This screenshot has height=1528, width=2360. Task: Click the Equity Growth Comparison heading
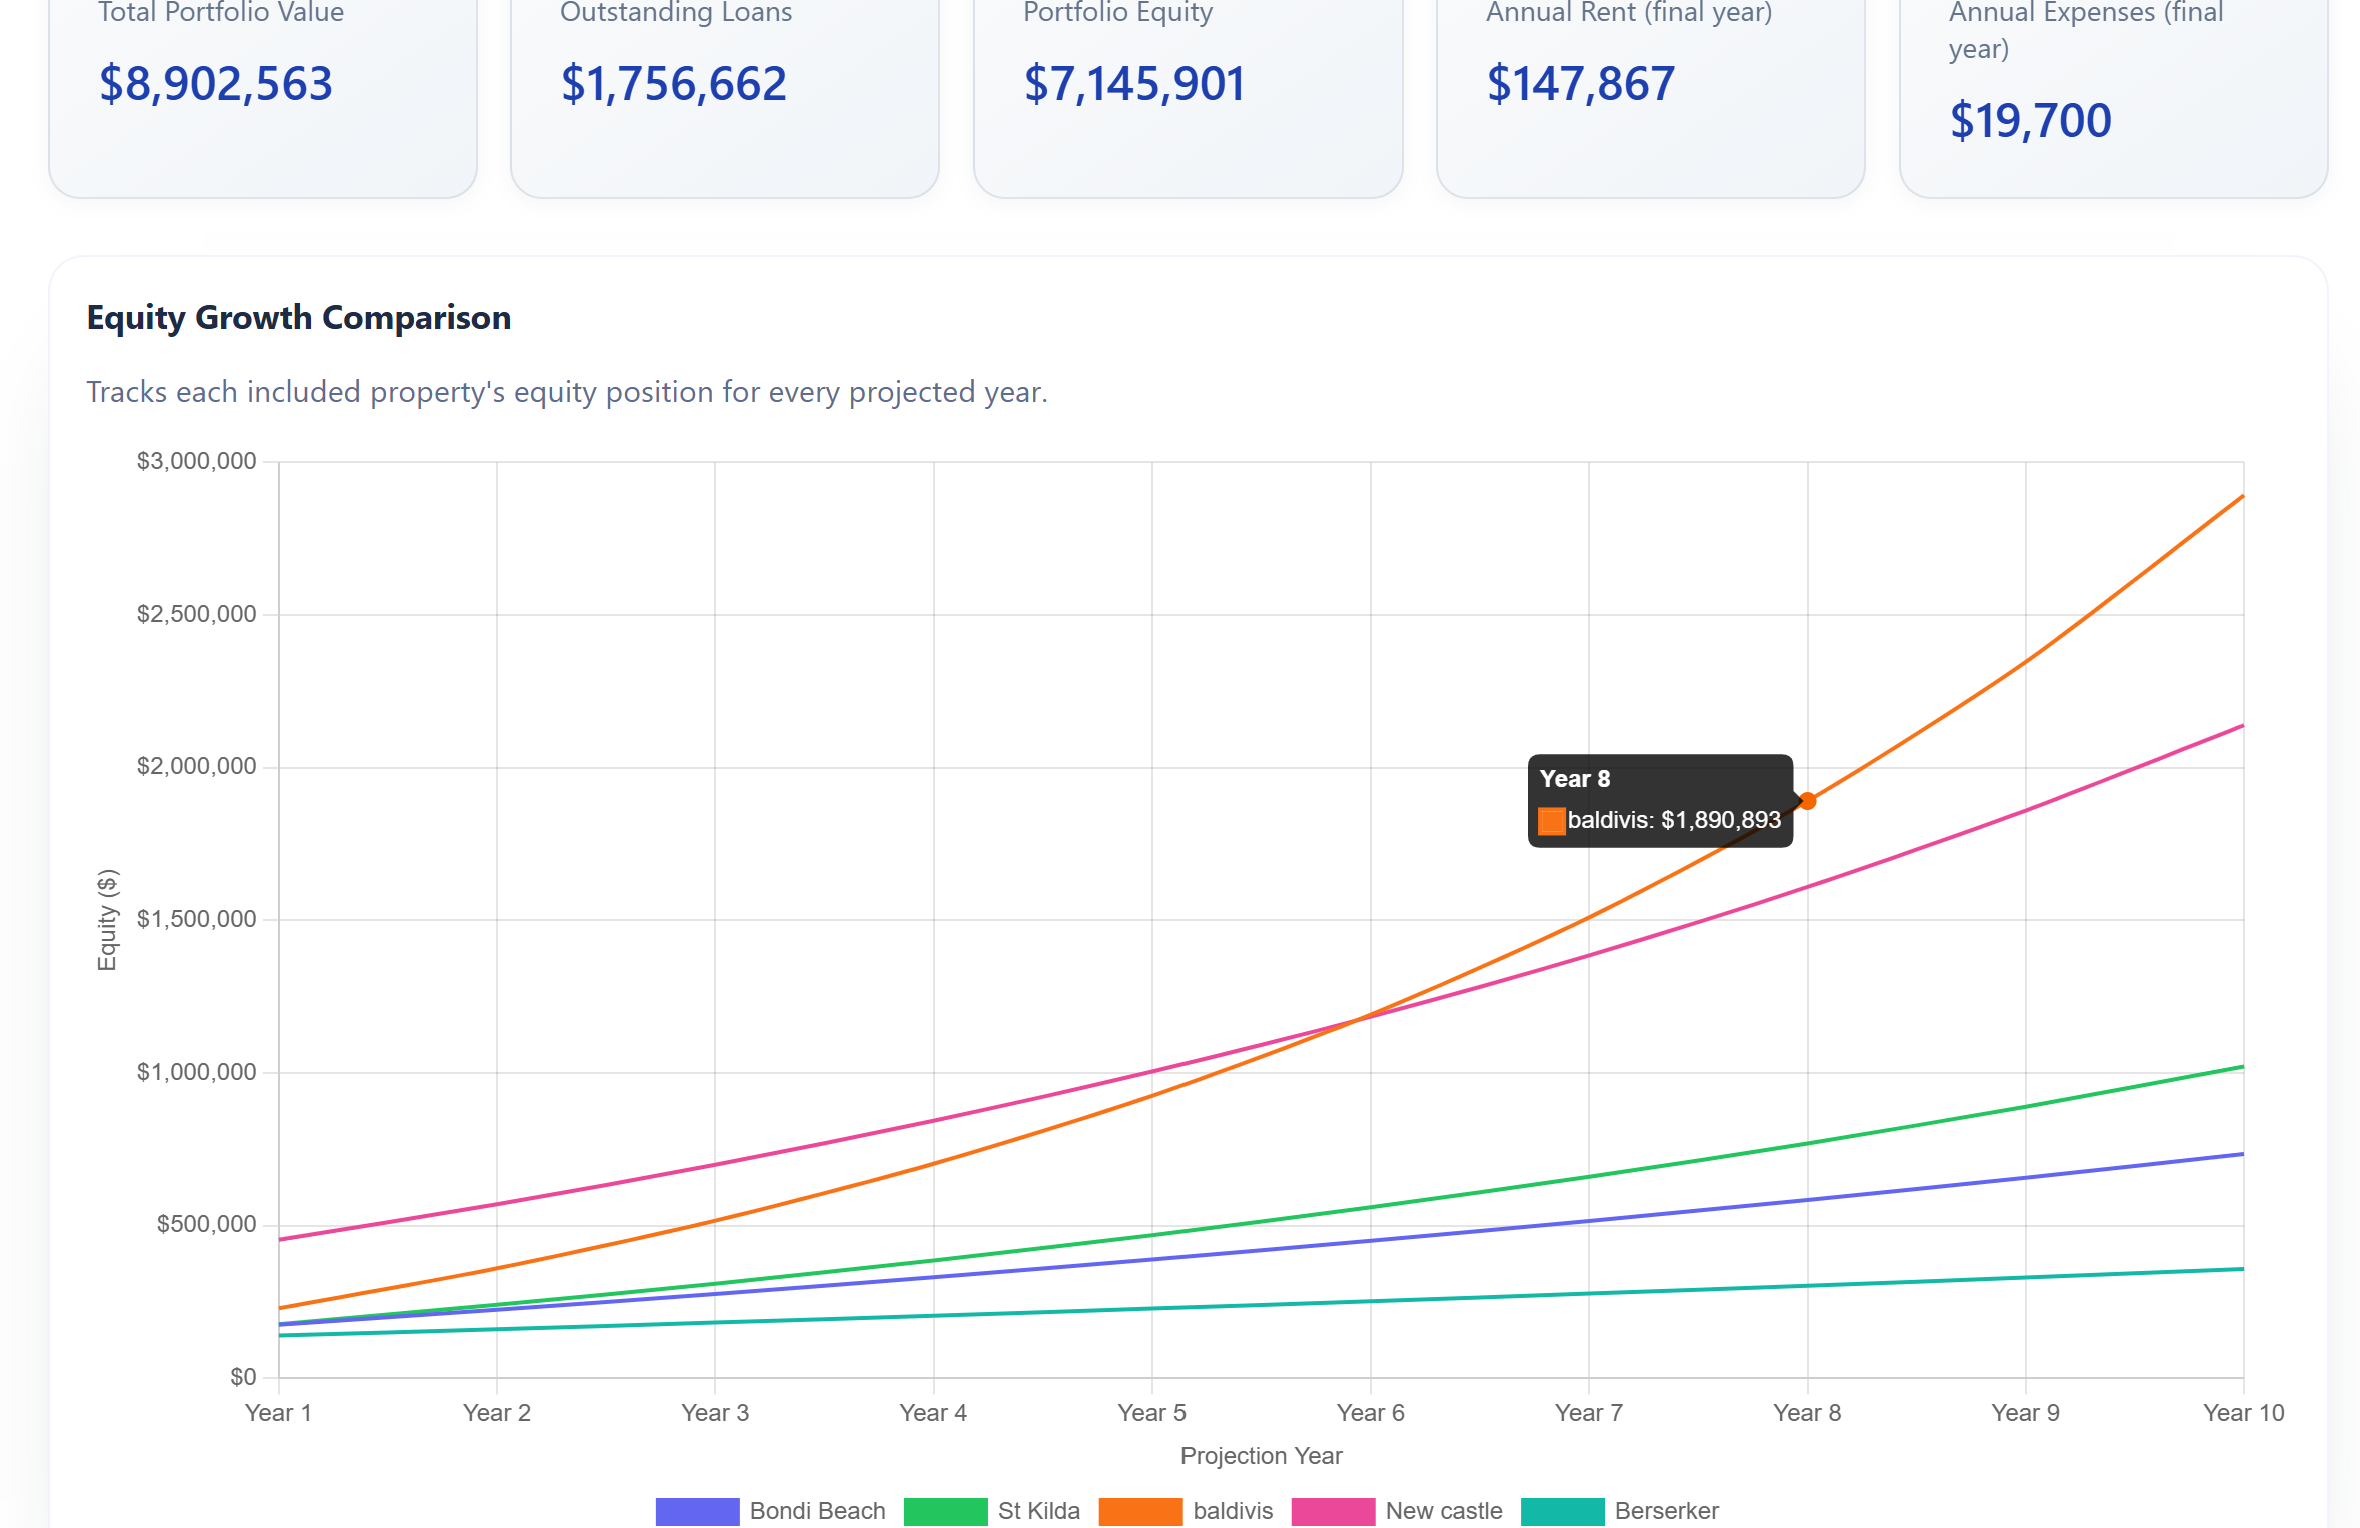pos(299,318)
